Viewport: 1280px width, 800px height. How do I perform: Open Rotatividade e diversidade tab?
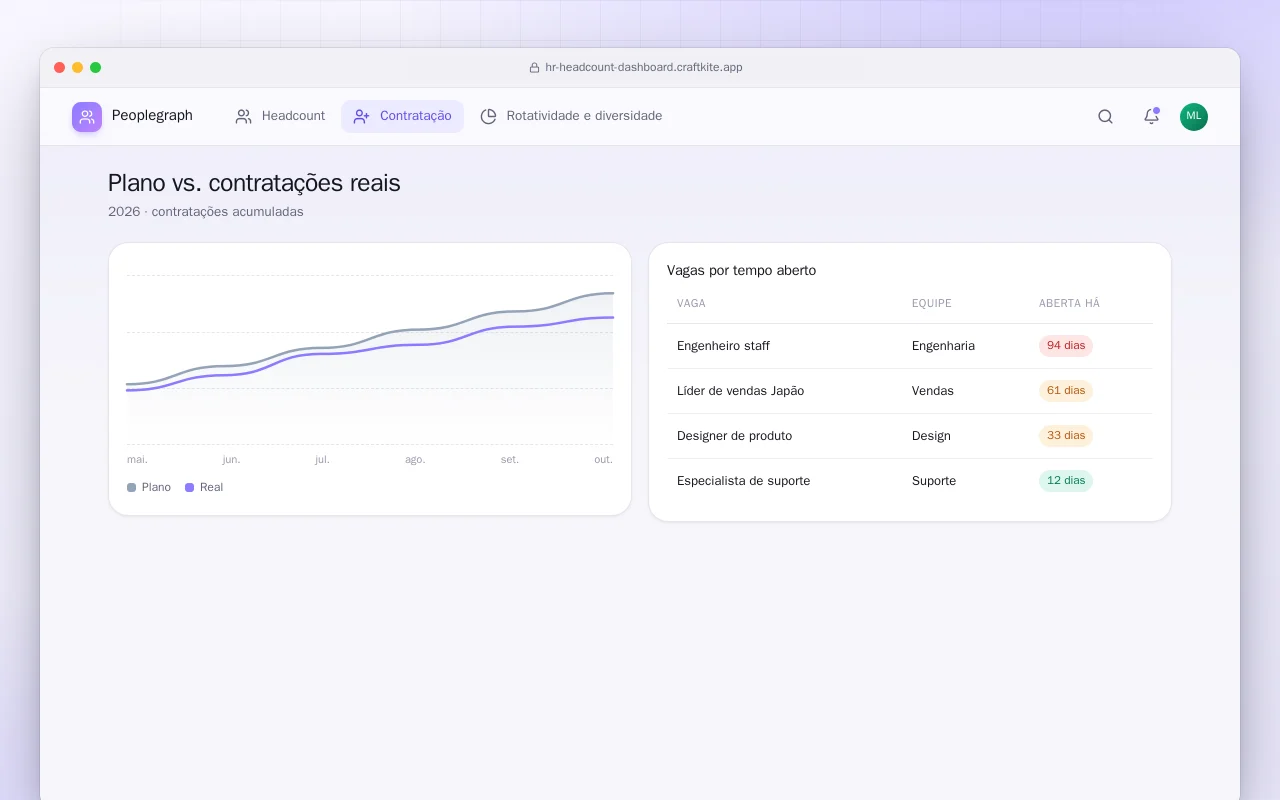(x=571, y=116)
